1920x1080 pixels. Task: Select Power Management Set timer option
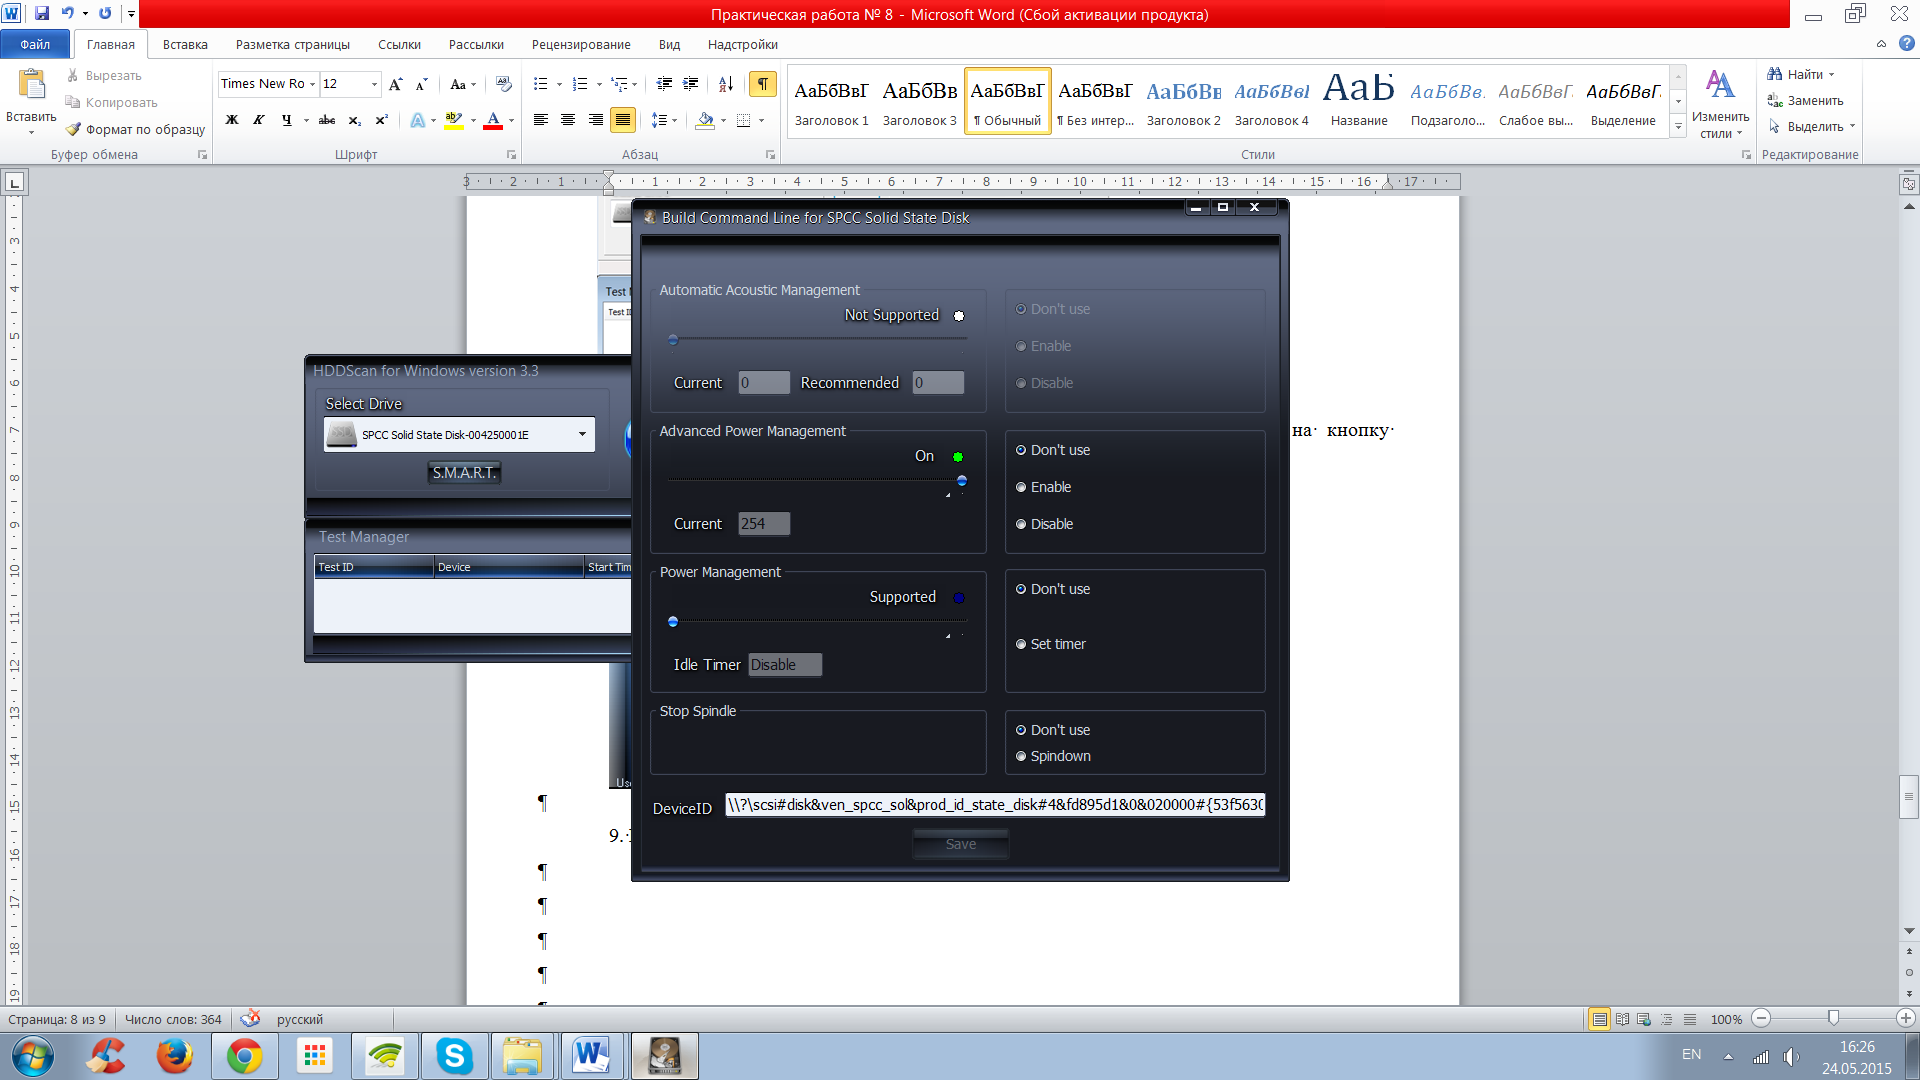(1050, 644)
